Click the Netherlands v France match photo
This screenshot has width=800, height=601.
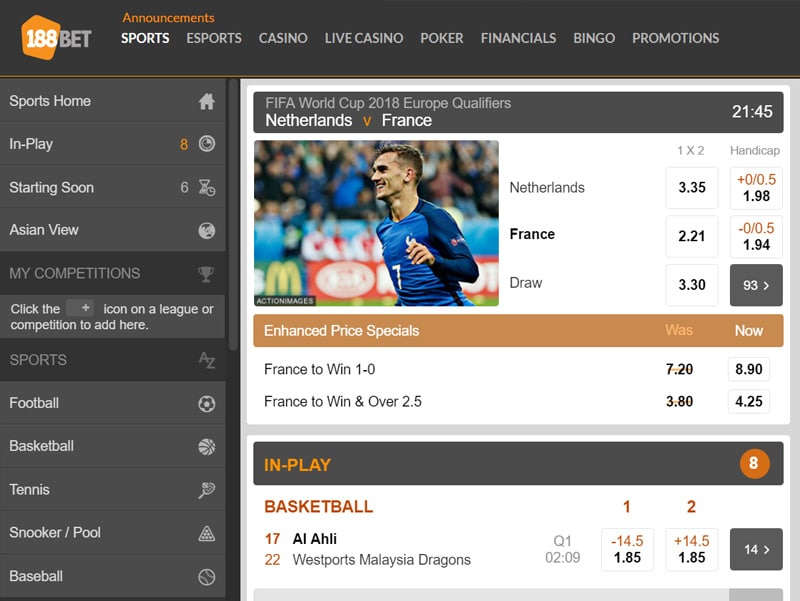376,223
